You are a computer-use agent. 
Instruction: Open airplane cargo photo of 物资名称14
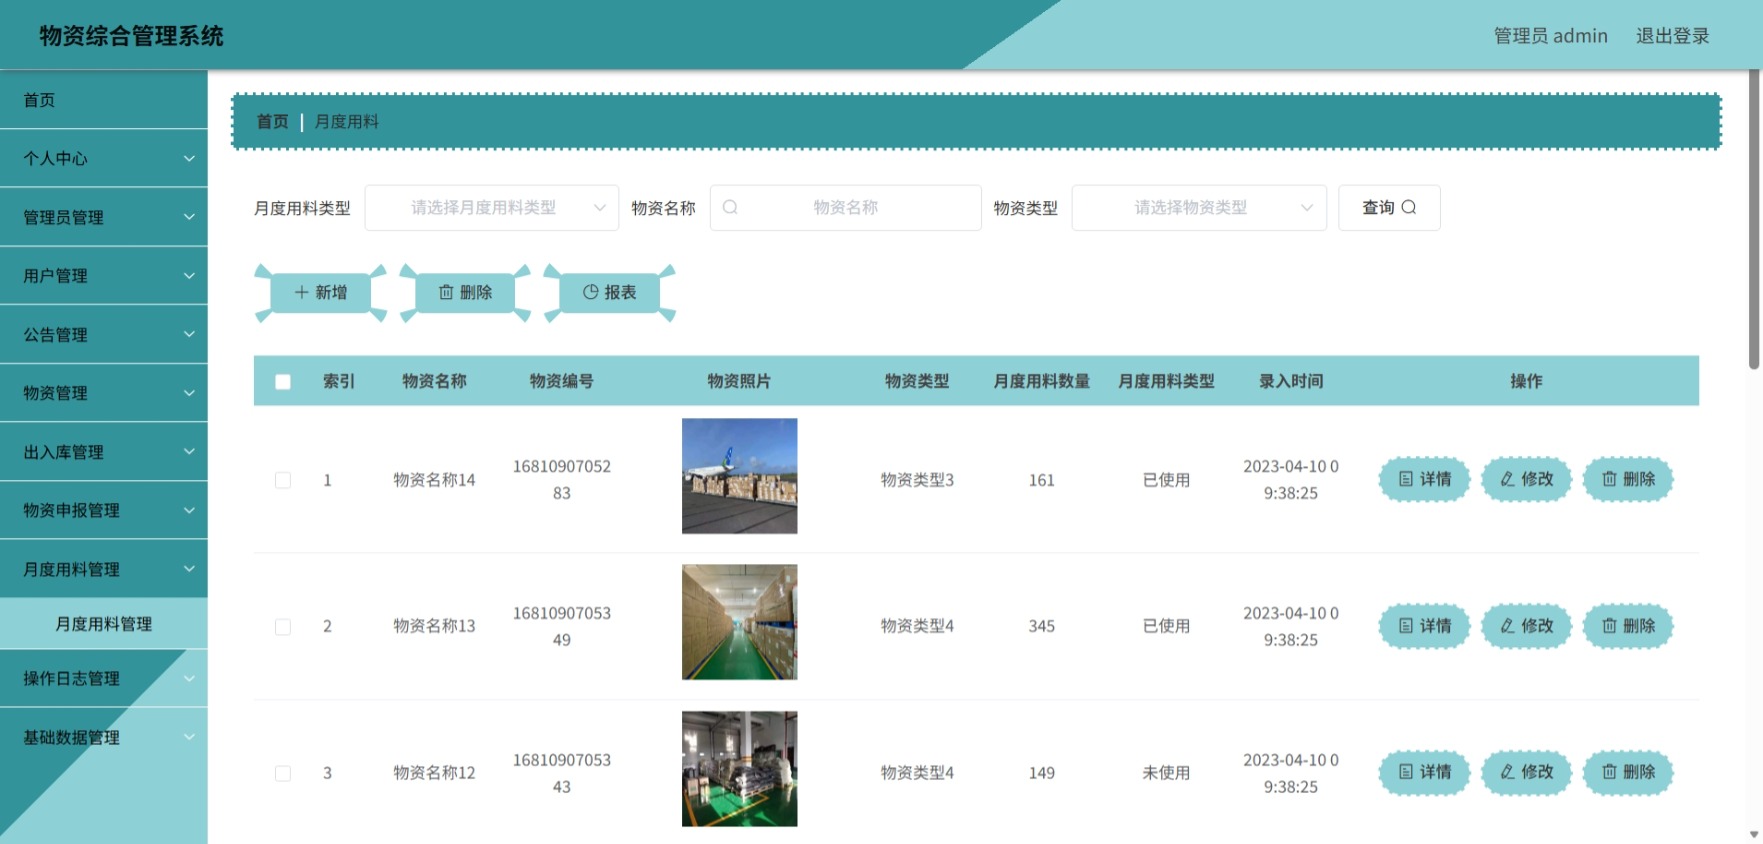coord(739,476)
